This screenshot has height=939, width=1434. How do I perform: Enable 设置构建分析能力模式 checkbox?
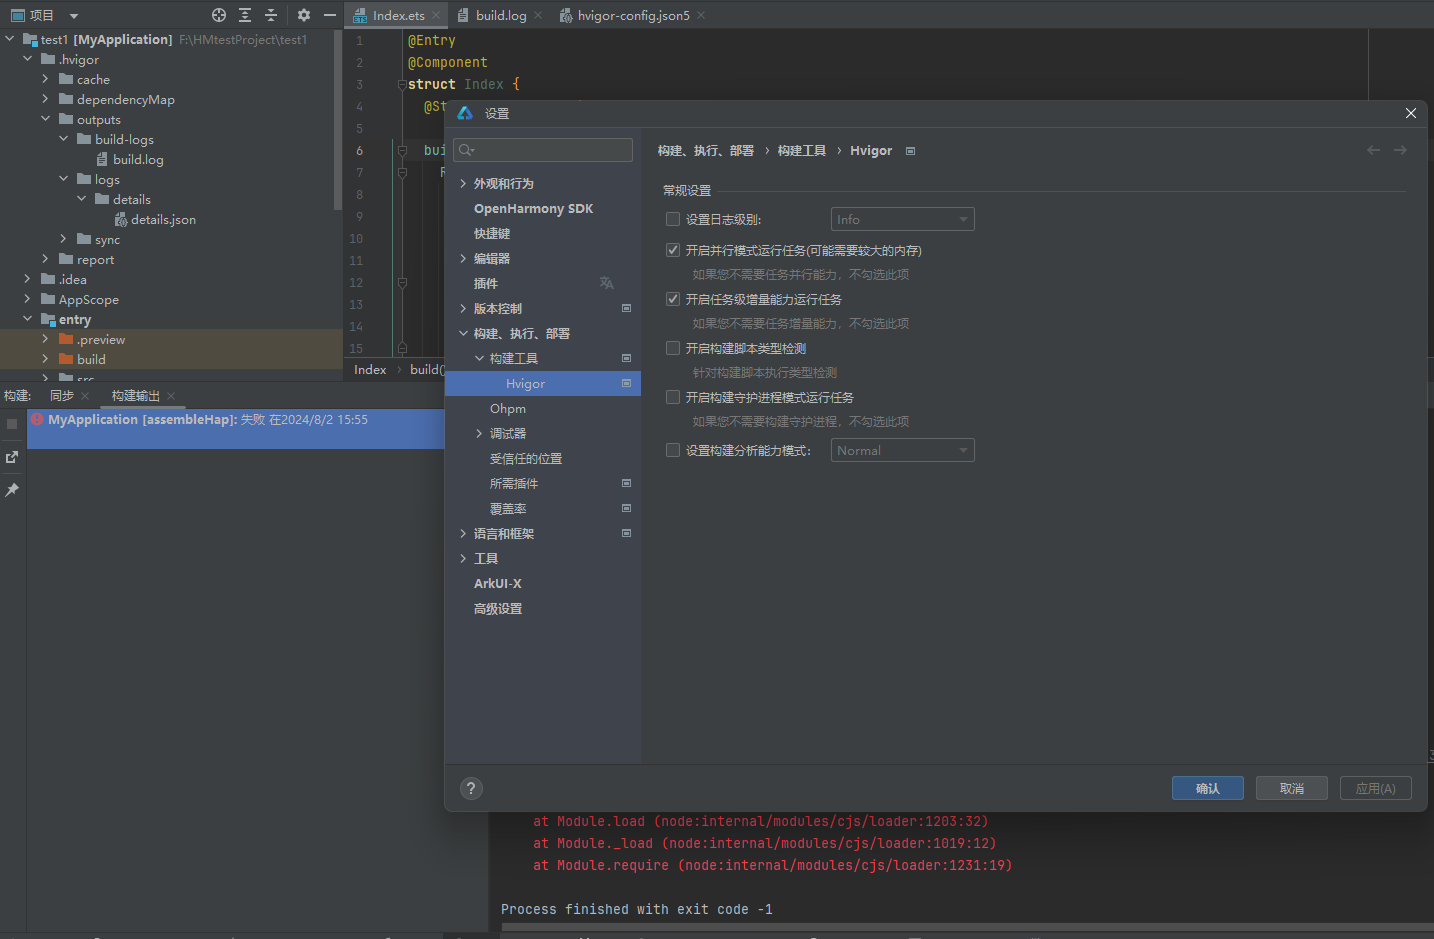point(673,450)
